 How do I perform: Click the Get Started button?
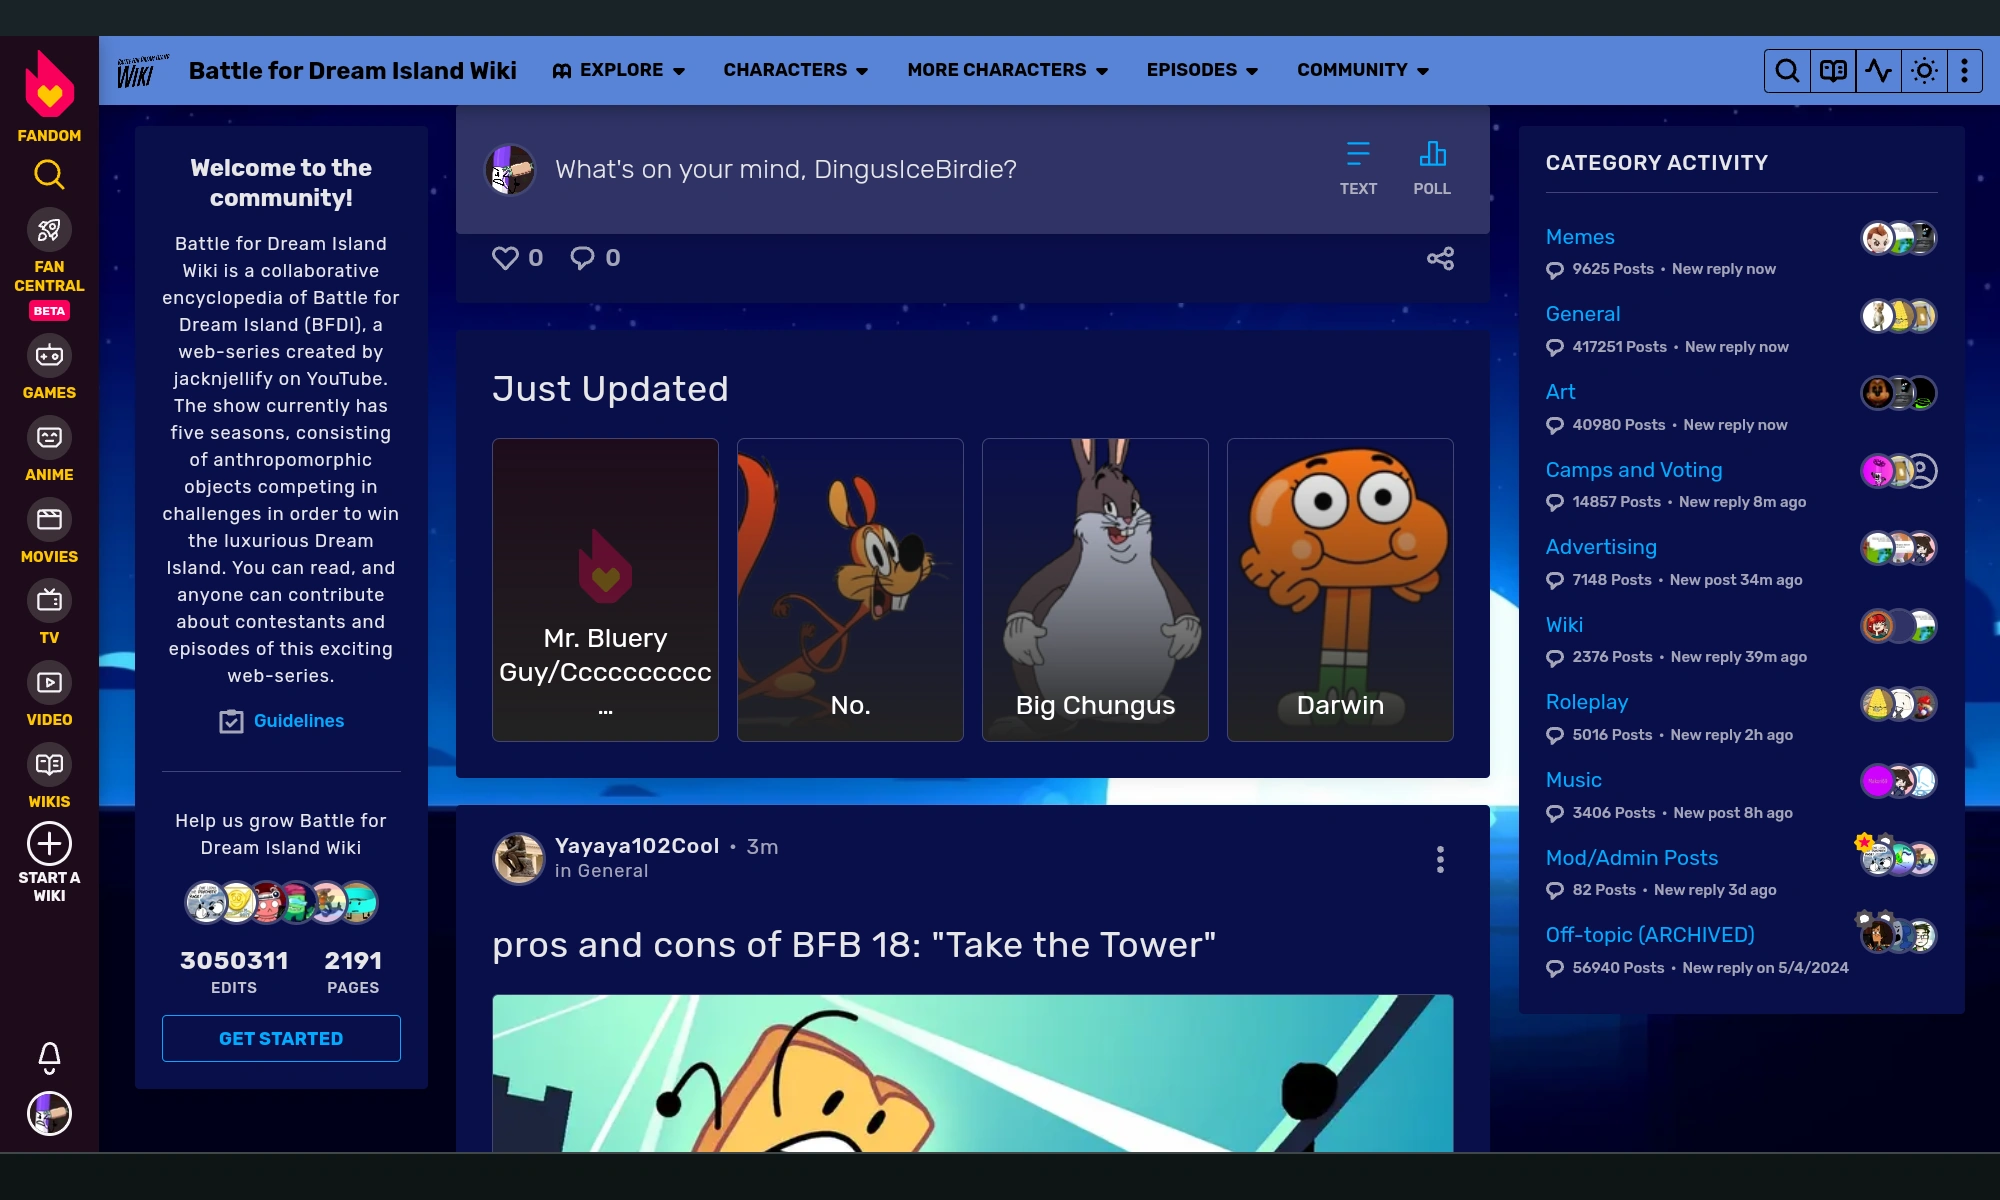[281, 1038]
